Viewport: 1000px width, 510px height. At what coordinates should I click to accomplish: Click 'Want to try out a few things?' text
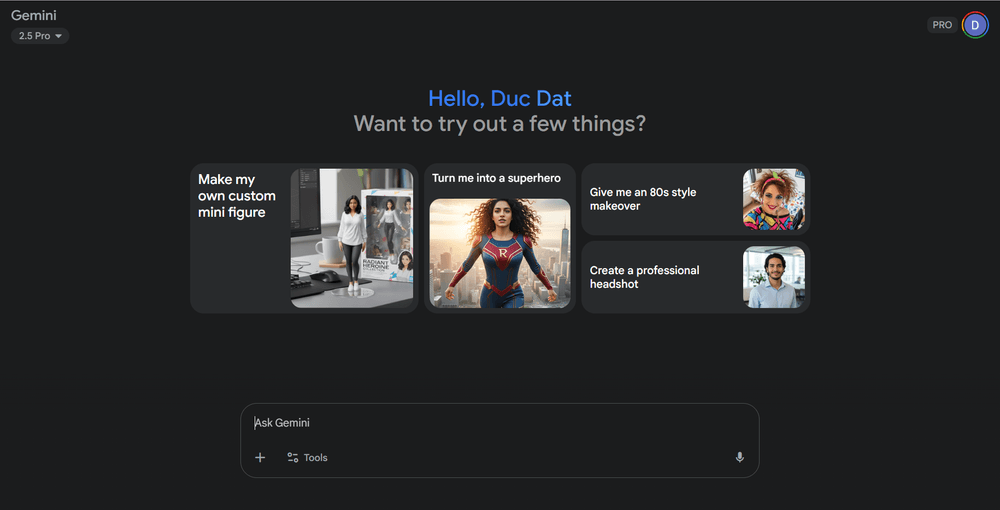[x=499, y=123]
